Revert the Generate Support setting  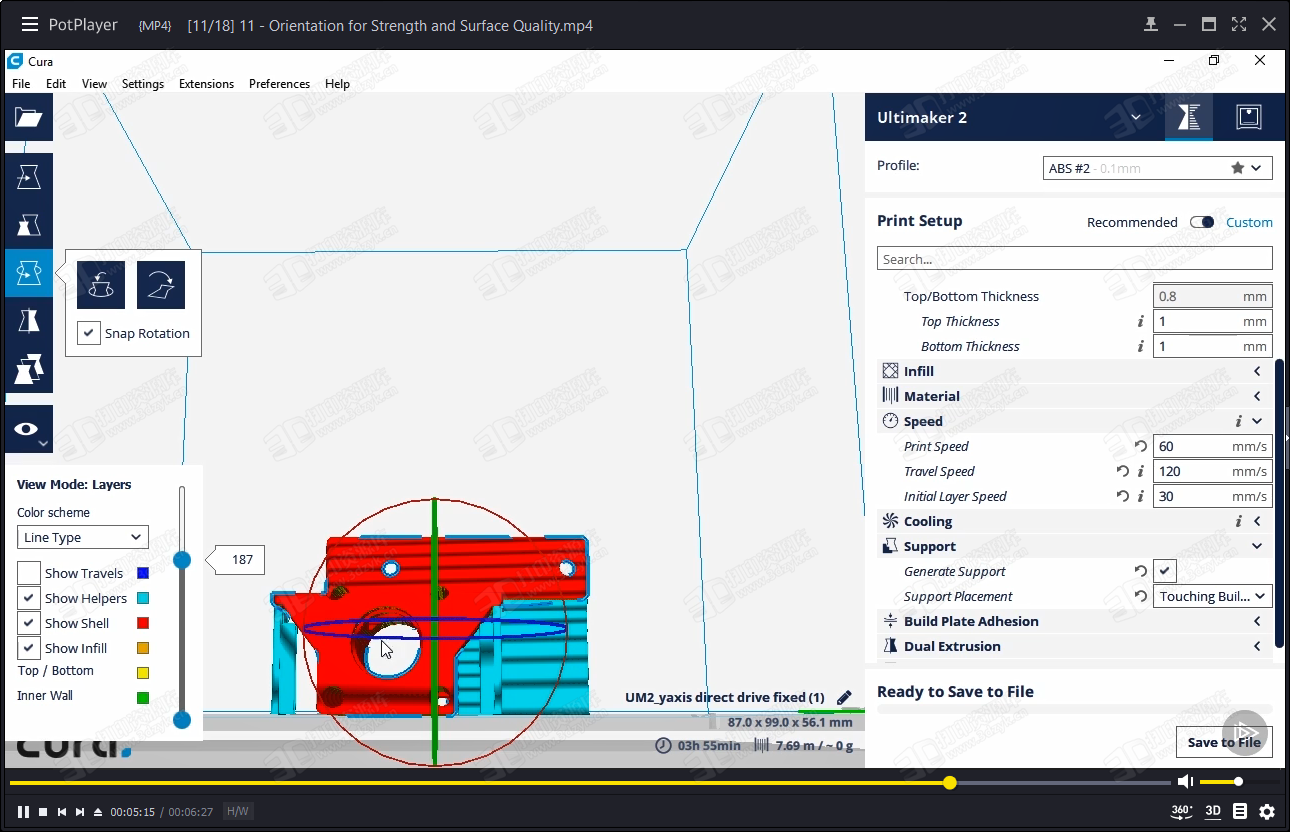point(1140,571)
